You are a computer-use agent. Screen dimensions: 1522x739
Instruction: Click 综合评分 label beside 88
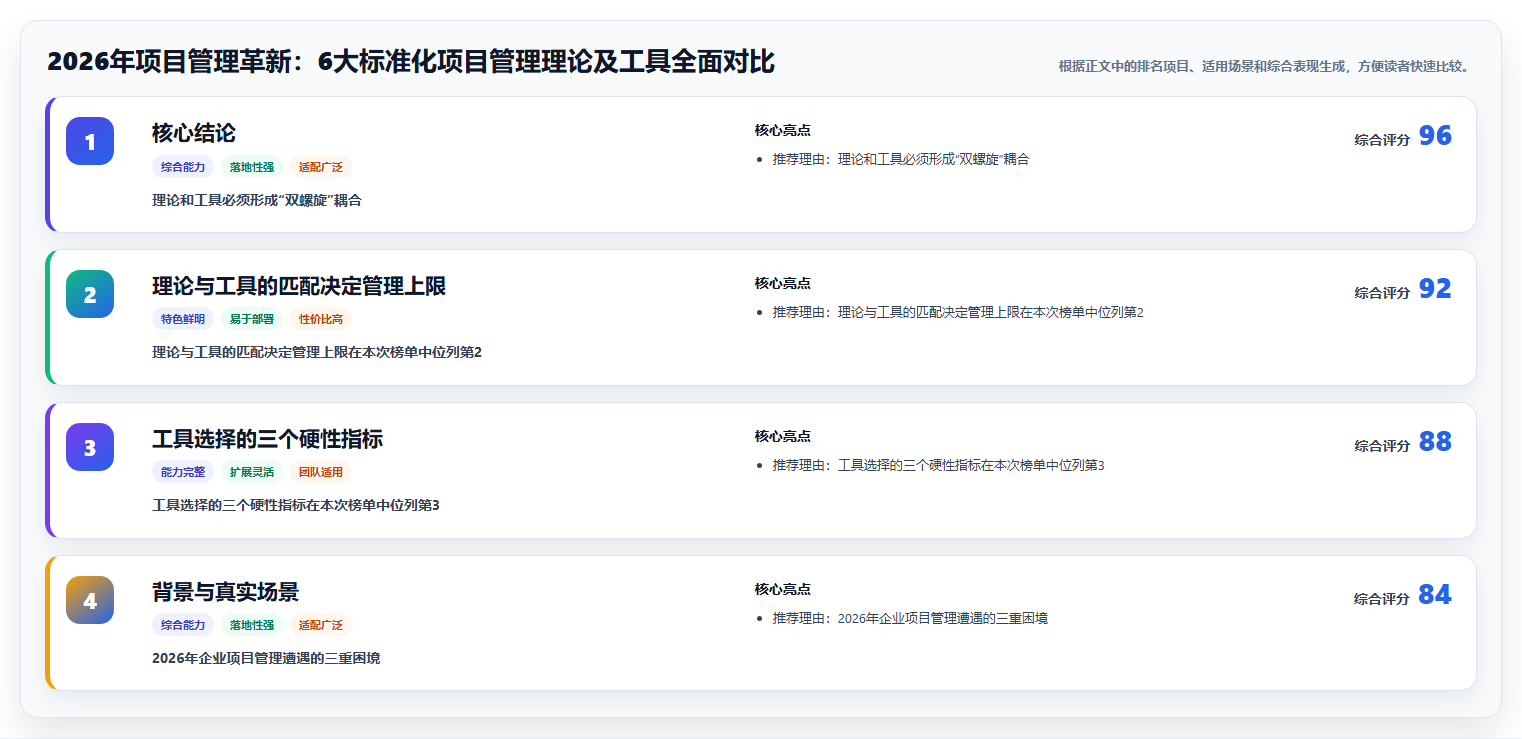(x=1382, y=446)
